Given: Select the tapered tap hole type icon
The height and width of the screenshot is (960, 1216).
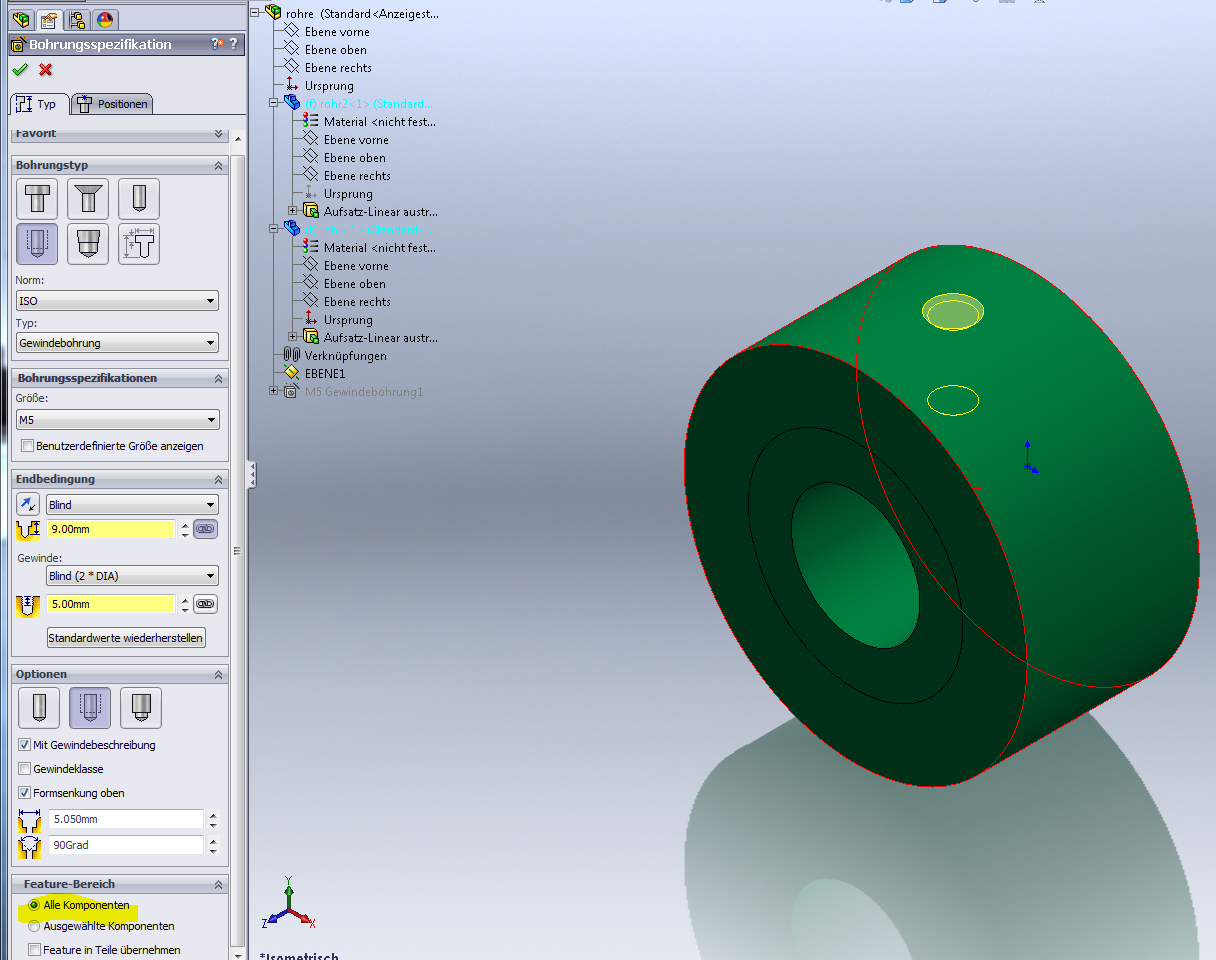Looking at the screenshot, I should tap(88, 244).
